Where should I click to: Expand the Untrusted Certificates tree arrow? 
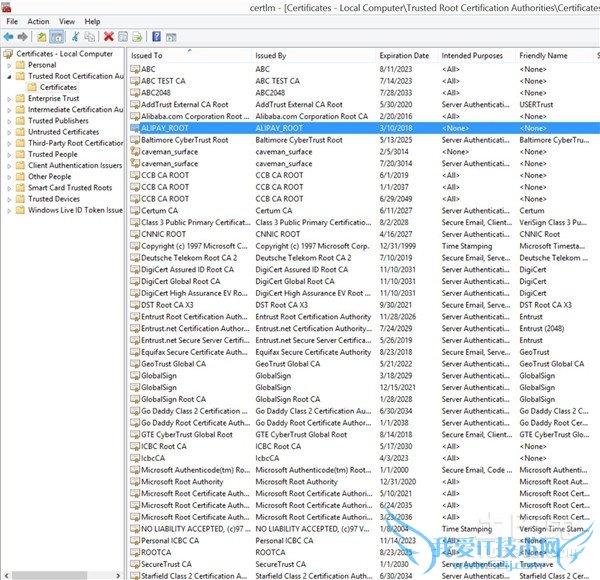click(8, 132)
